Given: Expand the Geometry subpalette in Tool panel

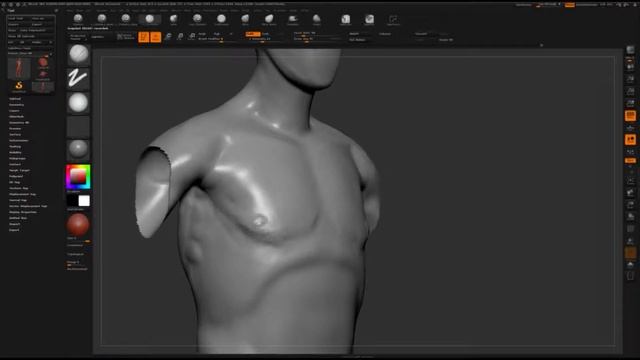Looking at the screenshot, I should [x=17, y=104].
